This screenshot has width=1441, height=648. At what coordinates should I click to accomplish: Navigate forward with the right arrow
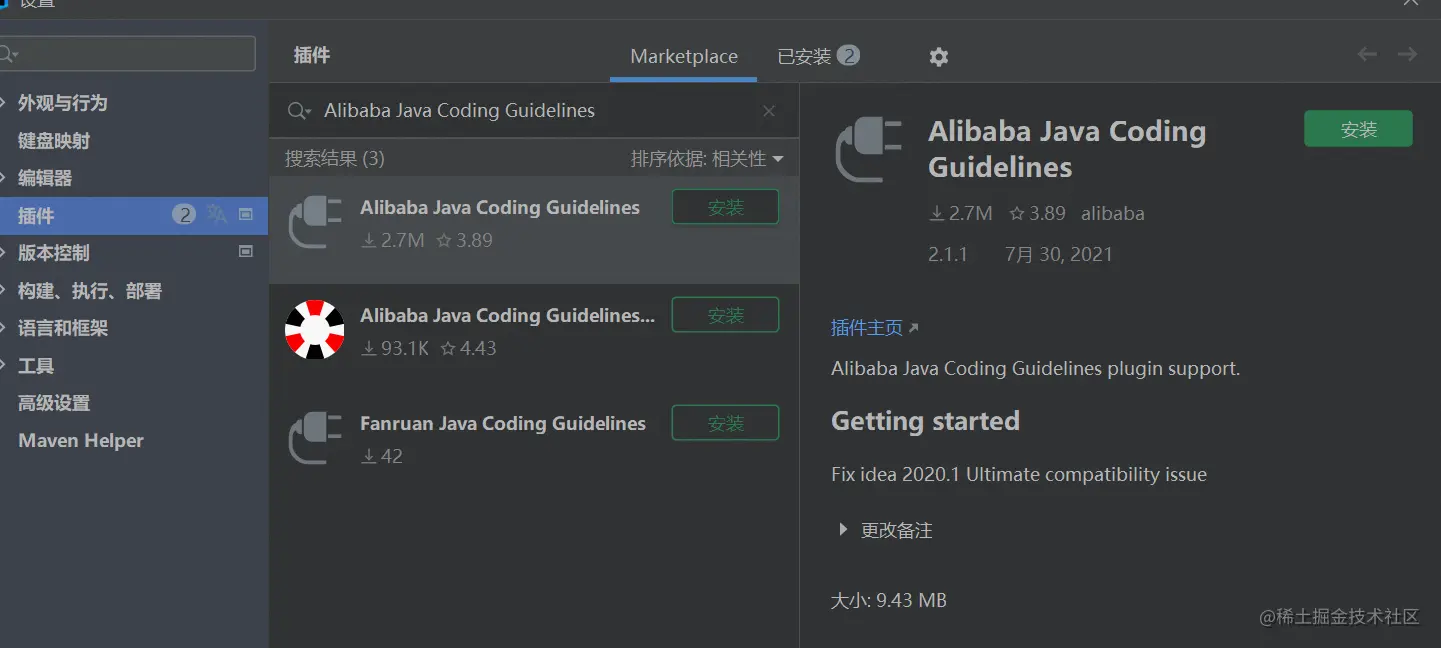1407,55
